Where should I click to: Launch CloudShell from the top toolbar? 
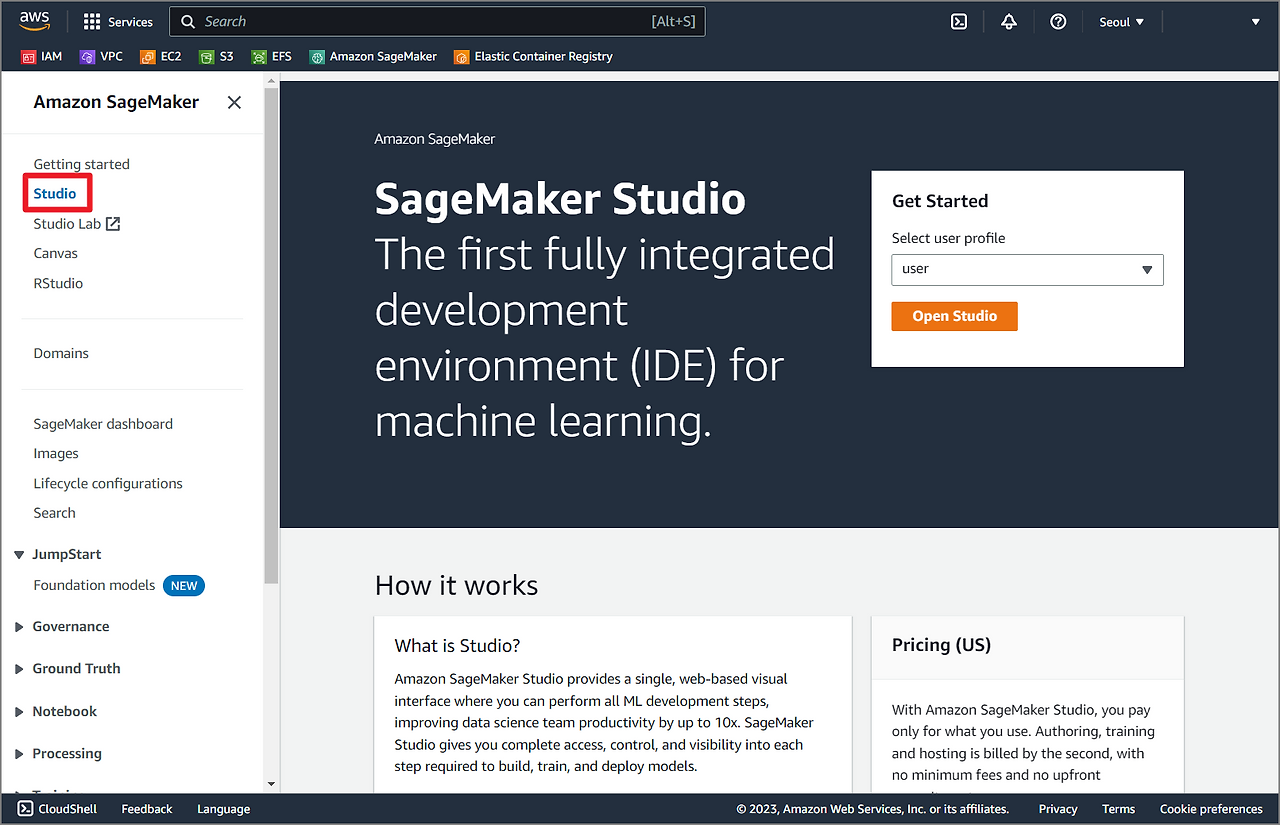click(x=959, y=21)
